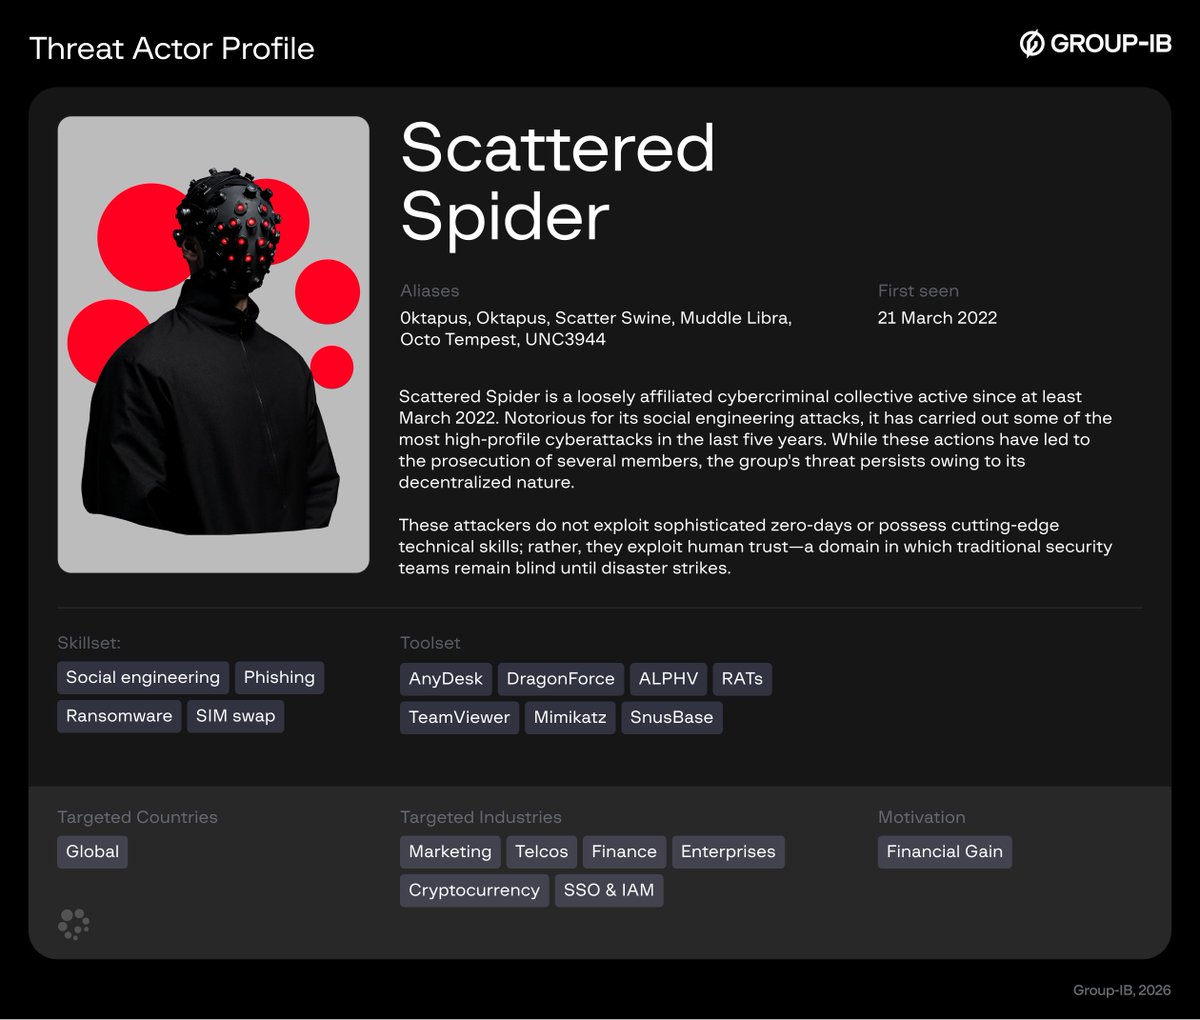Click the AnyDesk tool tag
The image size is (1200, 1020).
445,679
